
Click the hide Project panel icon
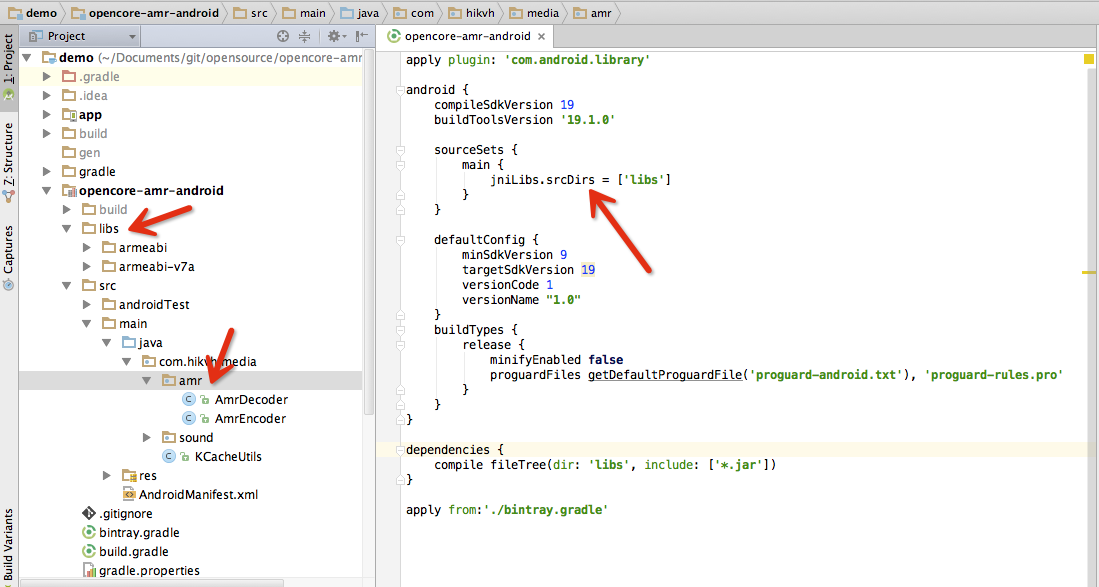pos(362,36)
